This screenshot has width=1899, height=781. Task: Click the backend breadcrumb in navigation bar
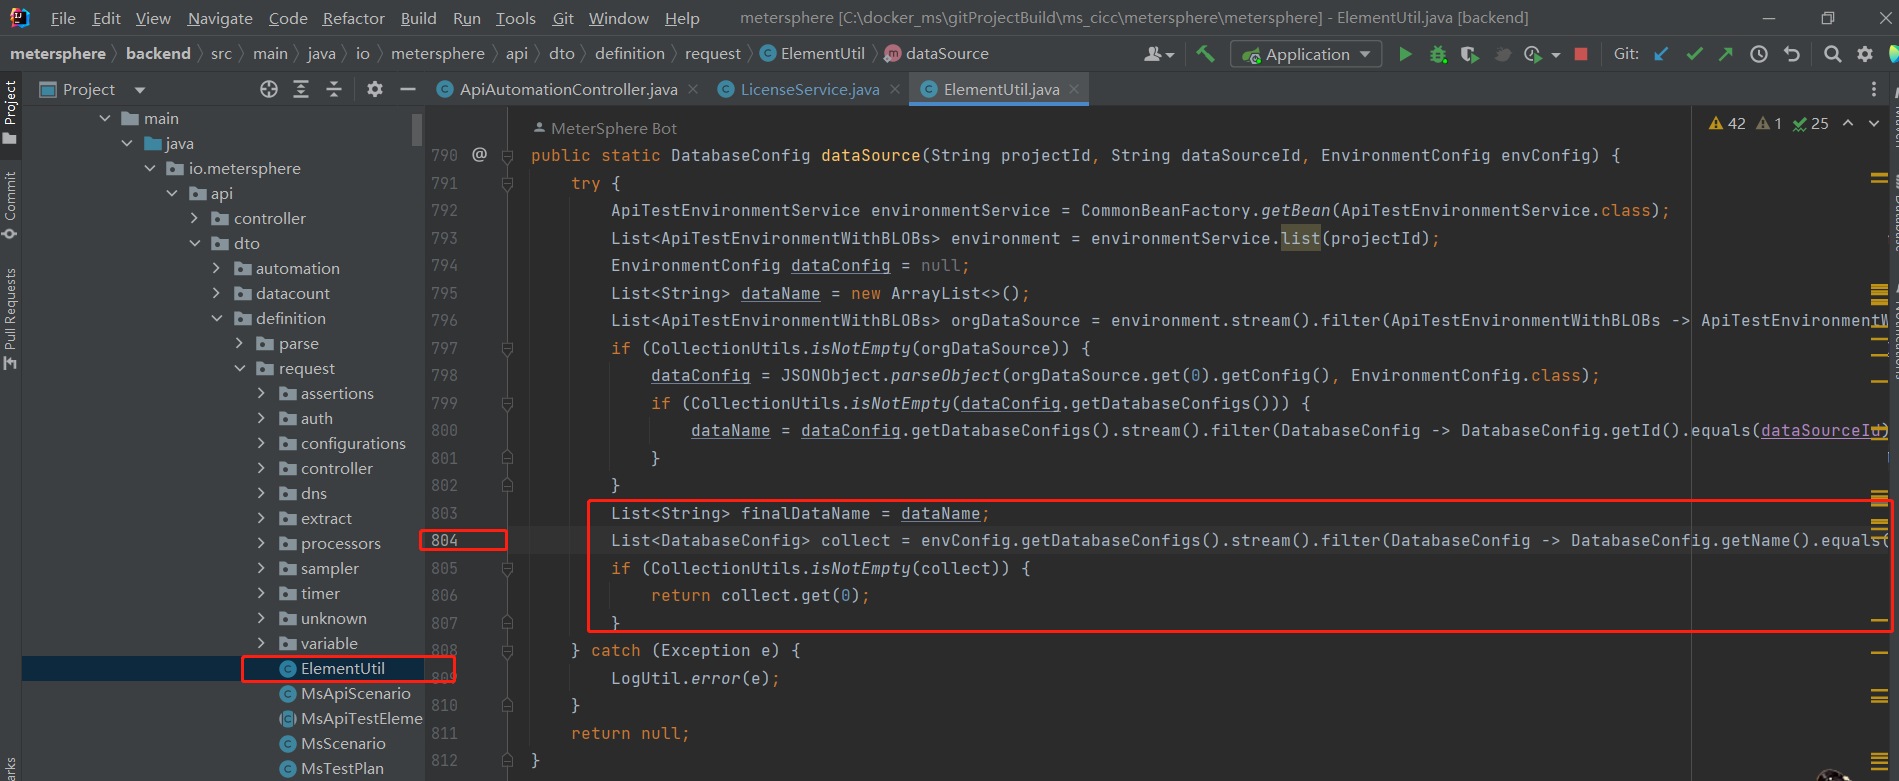(158, 53)
